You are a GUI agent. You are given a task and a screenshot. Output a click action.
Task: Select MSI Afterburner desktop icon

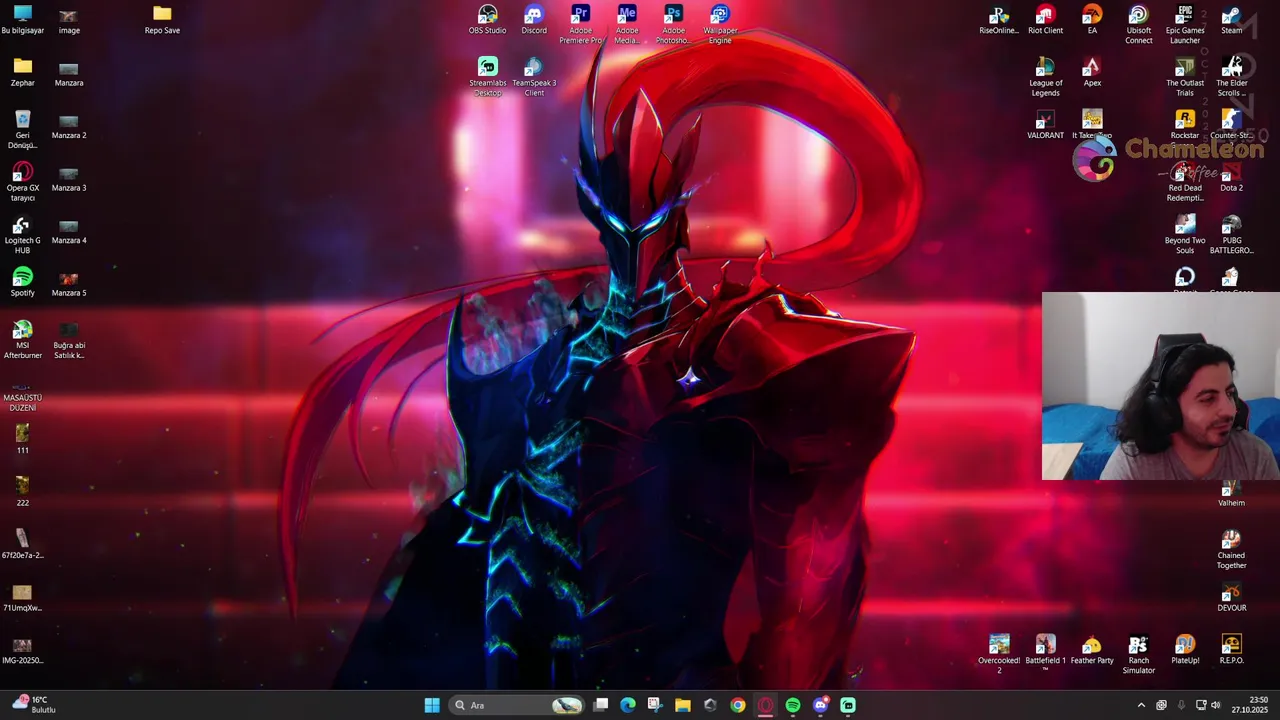tap(22, 339)
